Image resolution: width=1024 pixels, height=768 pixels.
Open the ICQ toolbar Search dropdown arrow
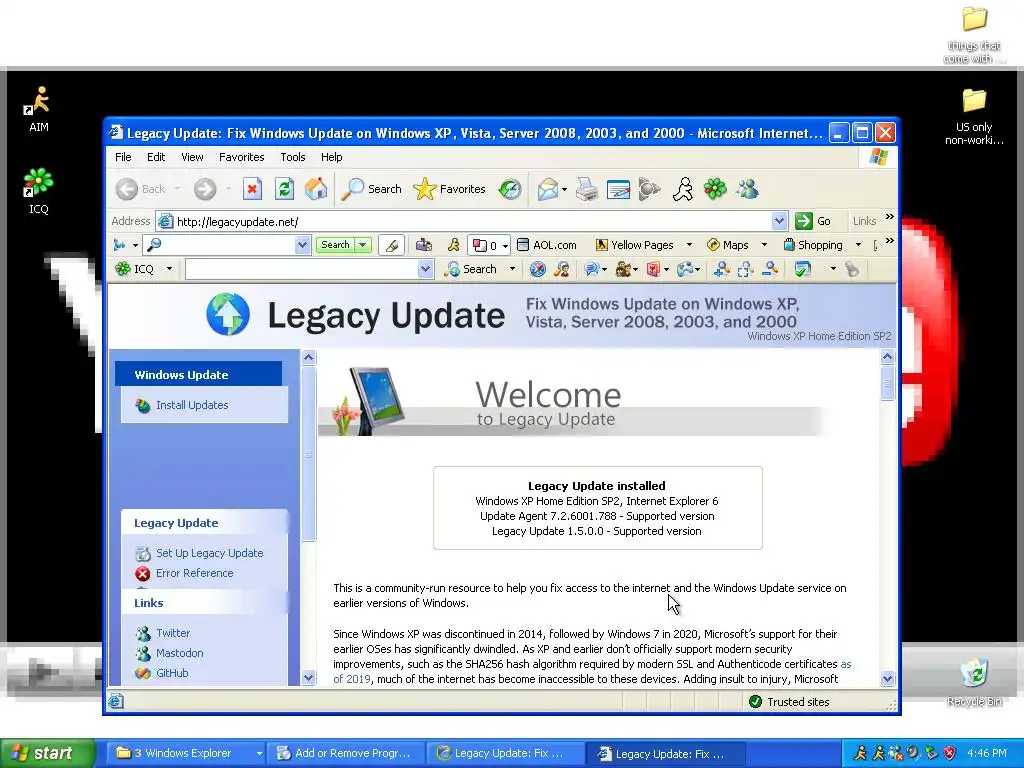point(512,269)
